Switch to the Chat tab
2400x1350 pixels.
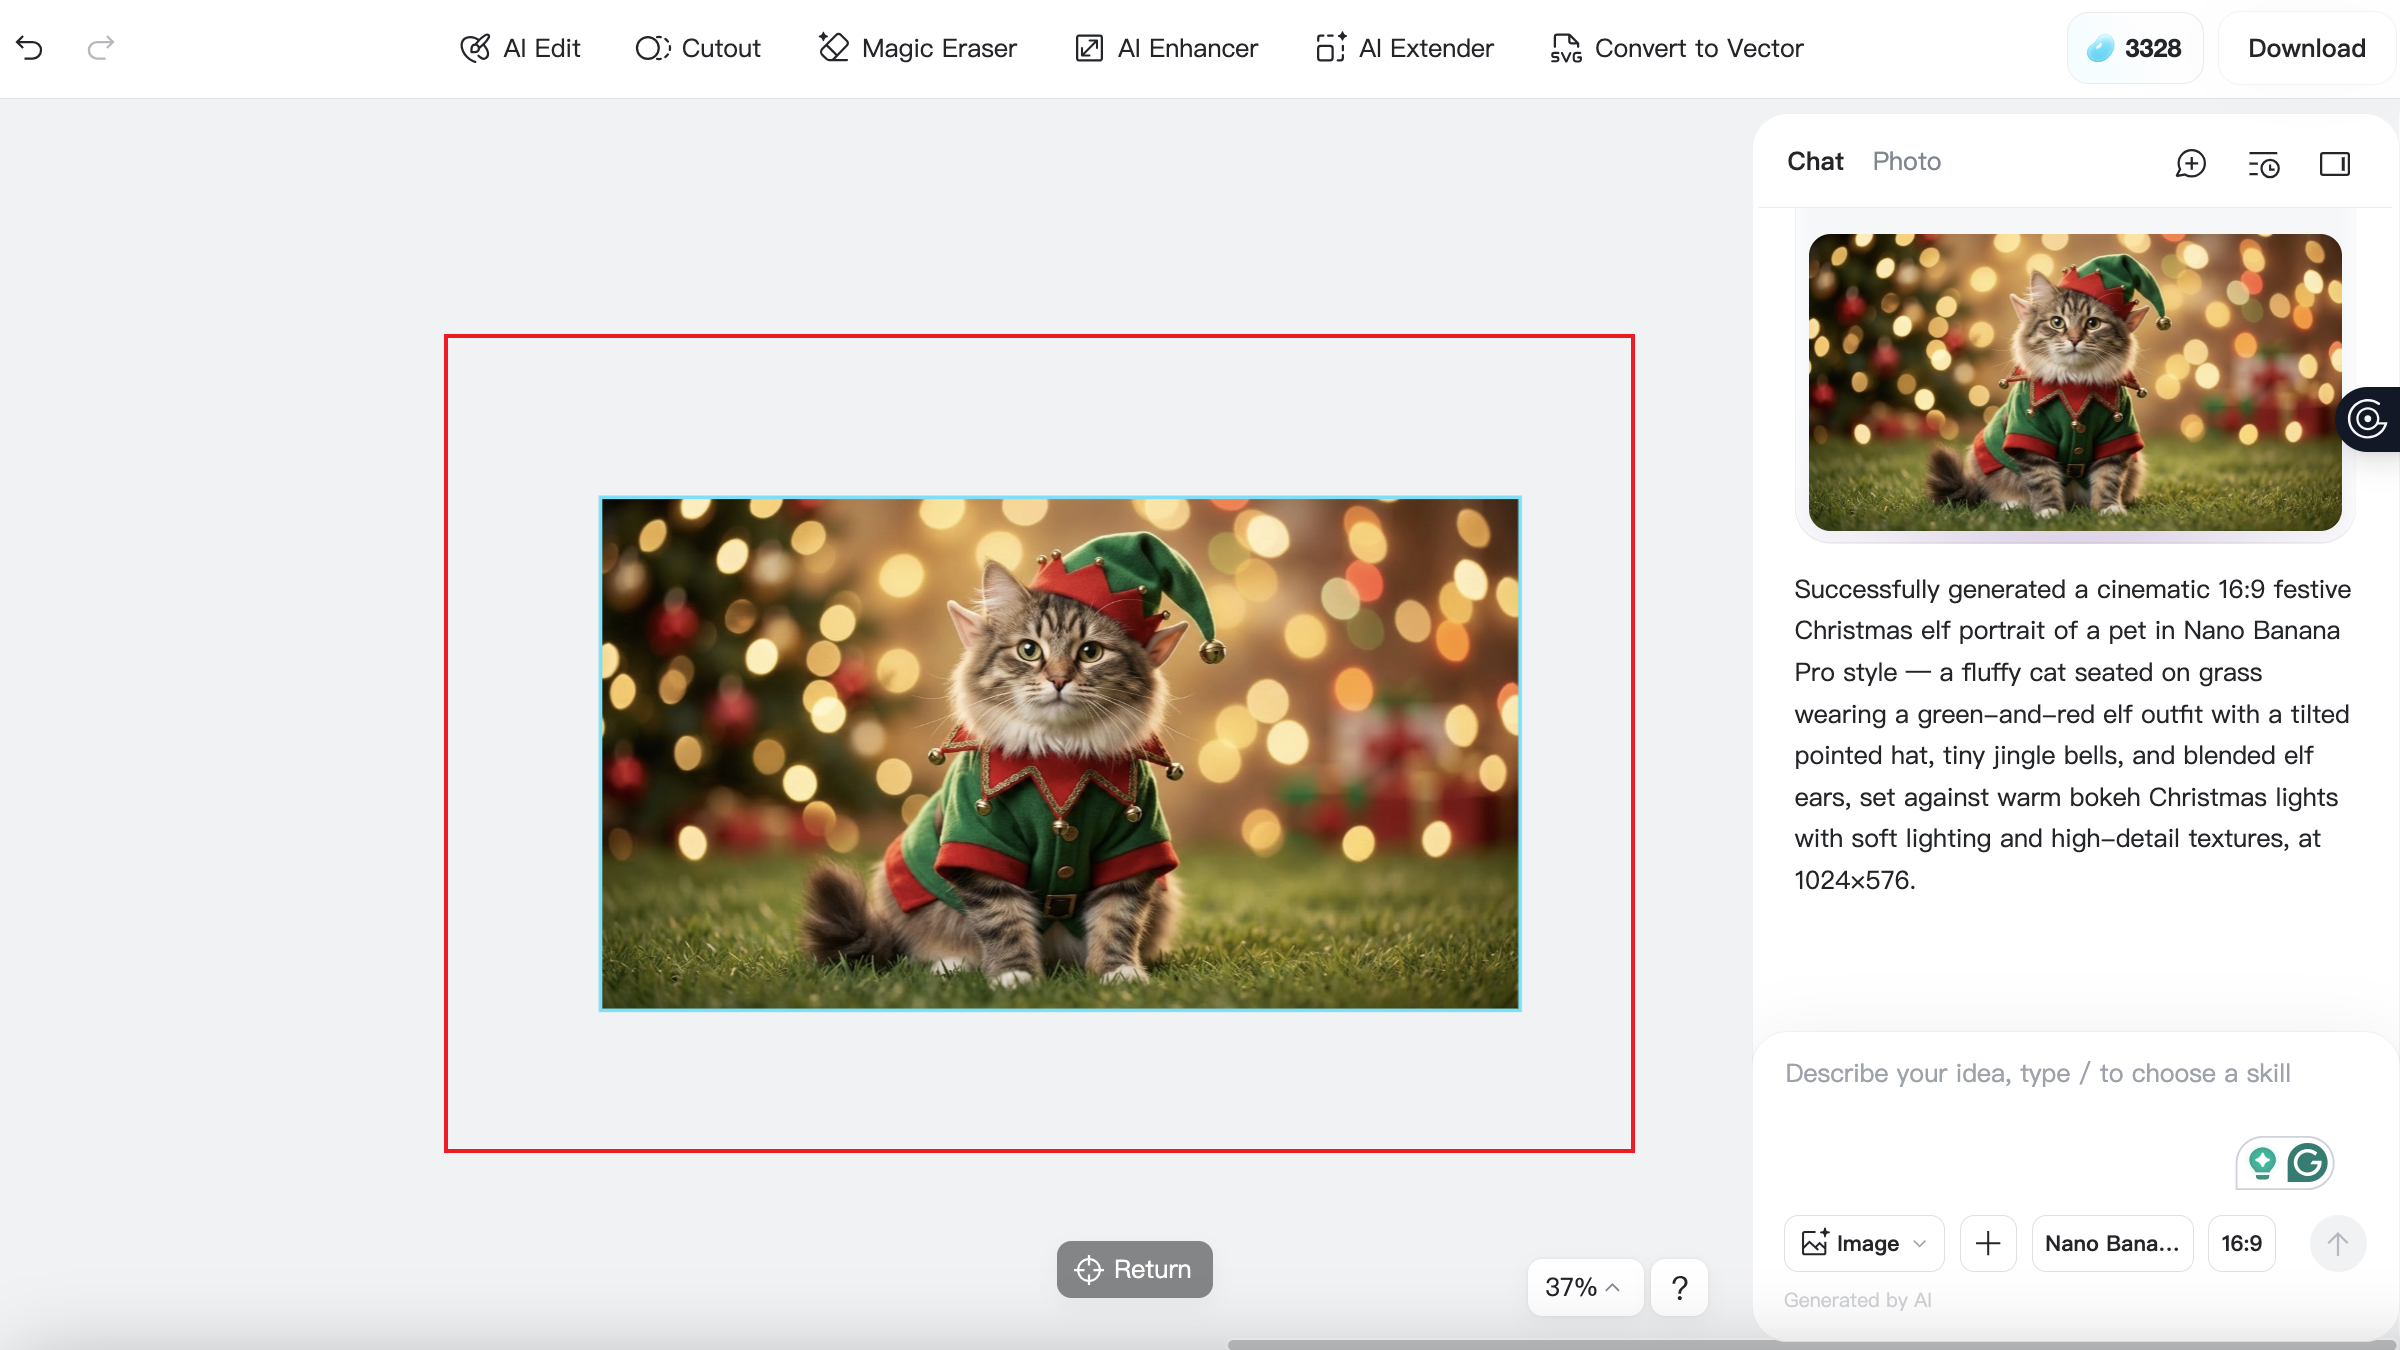(x=1815, y=161)
